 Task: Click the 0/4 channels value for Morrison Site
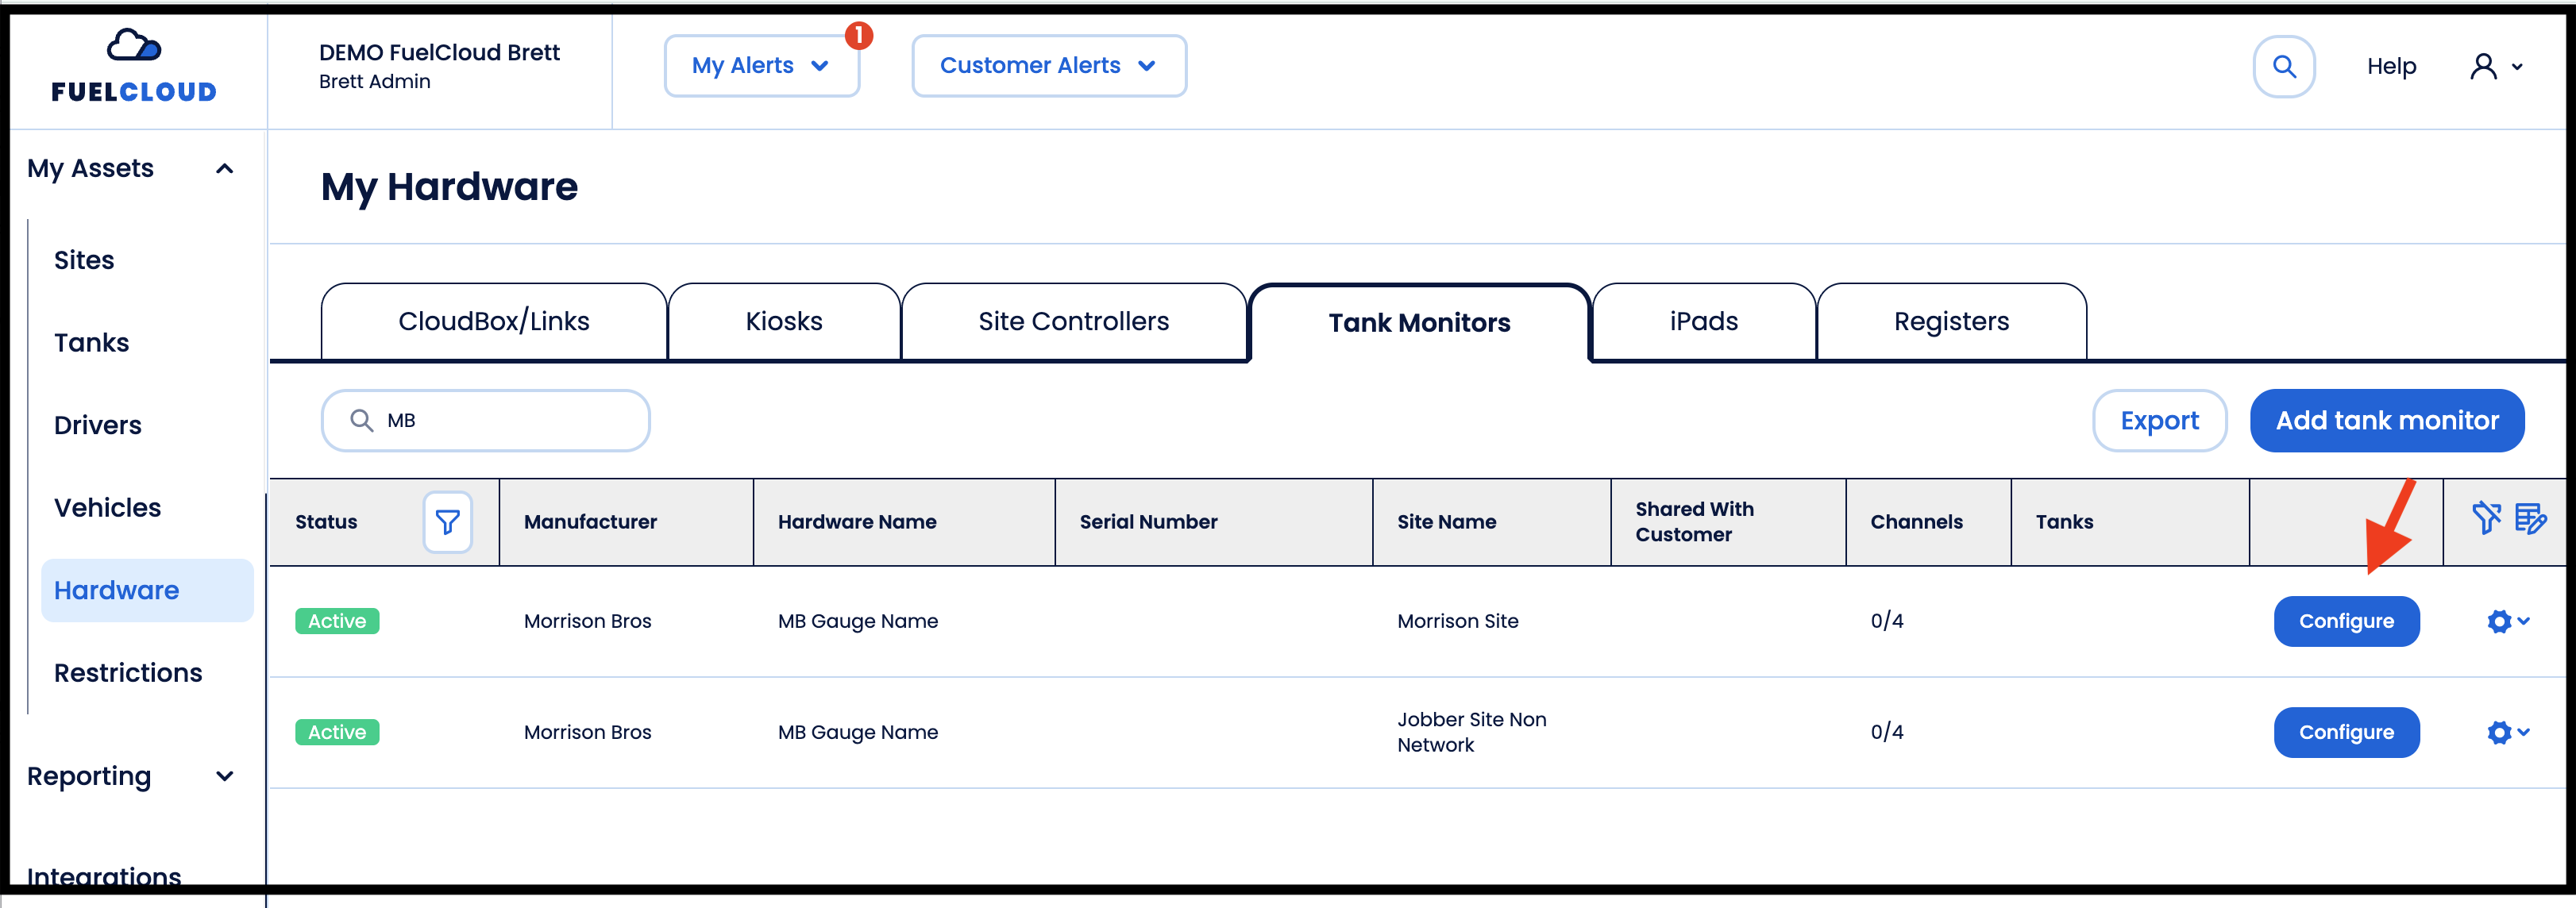1887,621
